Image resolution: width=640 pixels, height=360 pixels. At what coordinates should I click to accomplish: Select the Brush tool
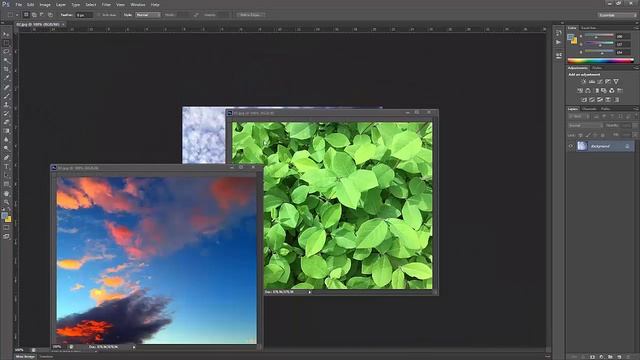tap(6, 96)
